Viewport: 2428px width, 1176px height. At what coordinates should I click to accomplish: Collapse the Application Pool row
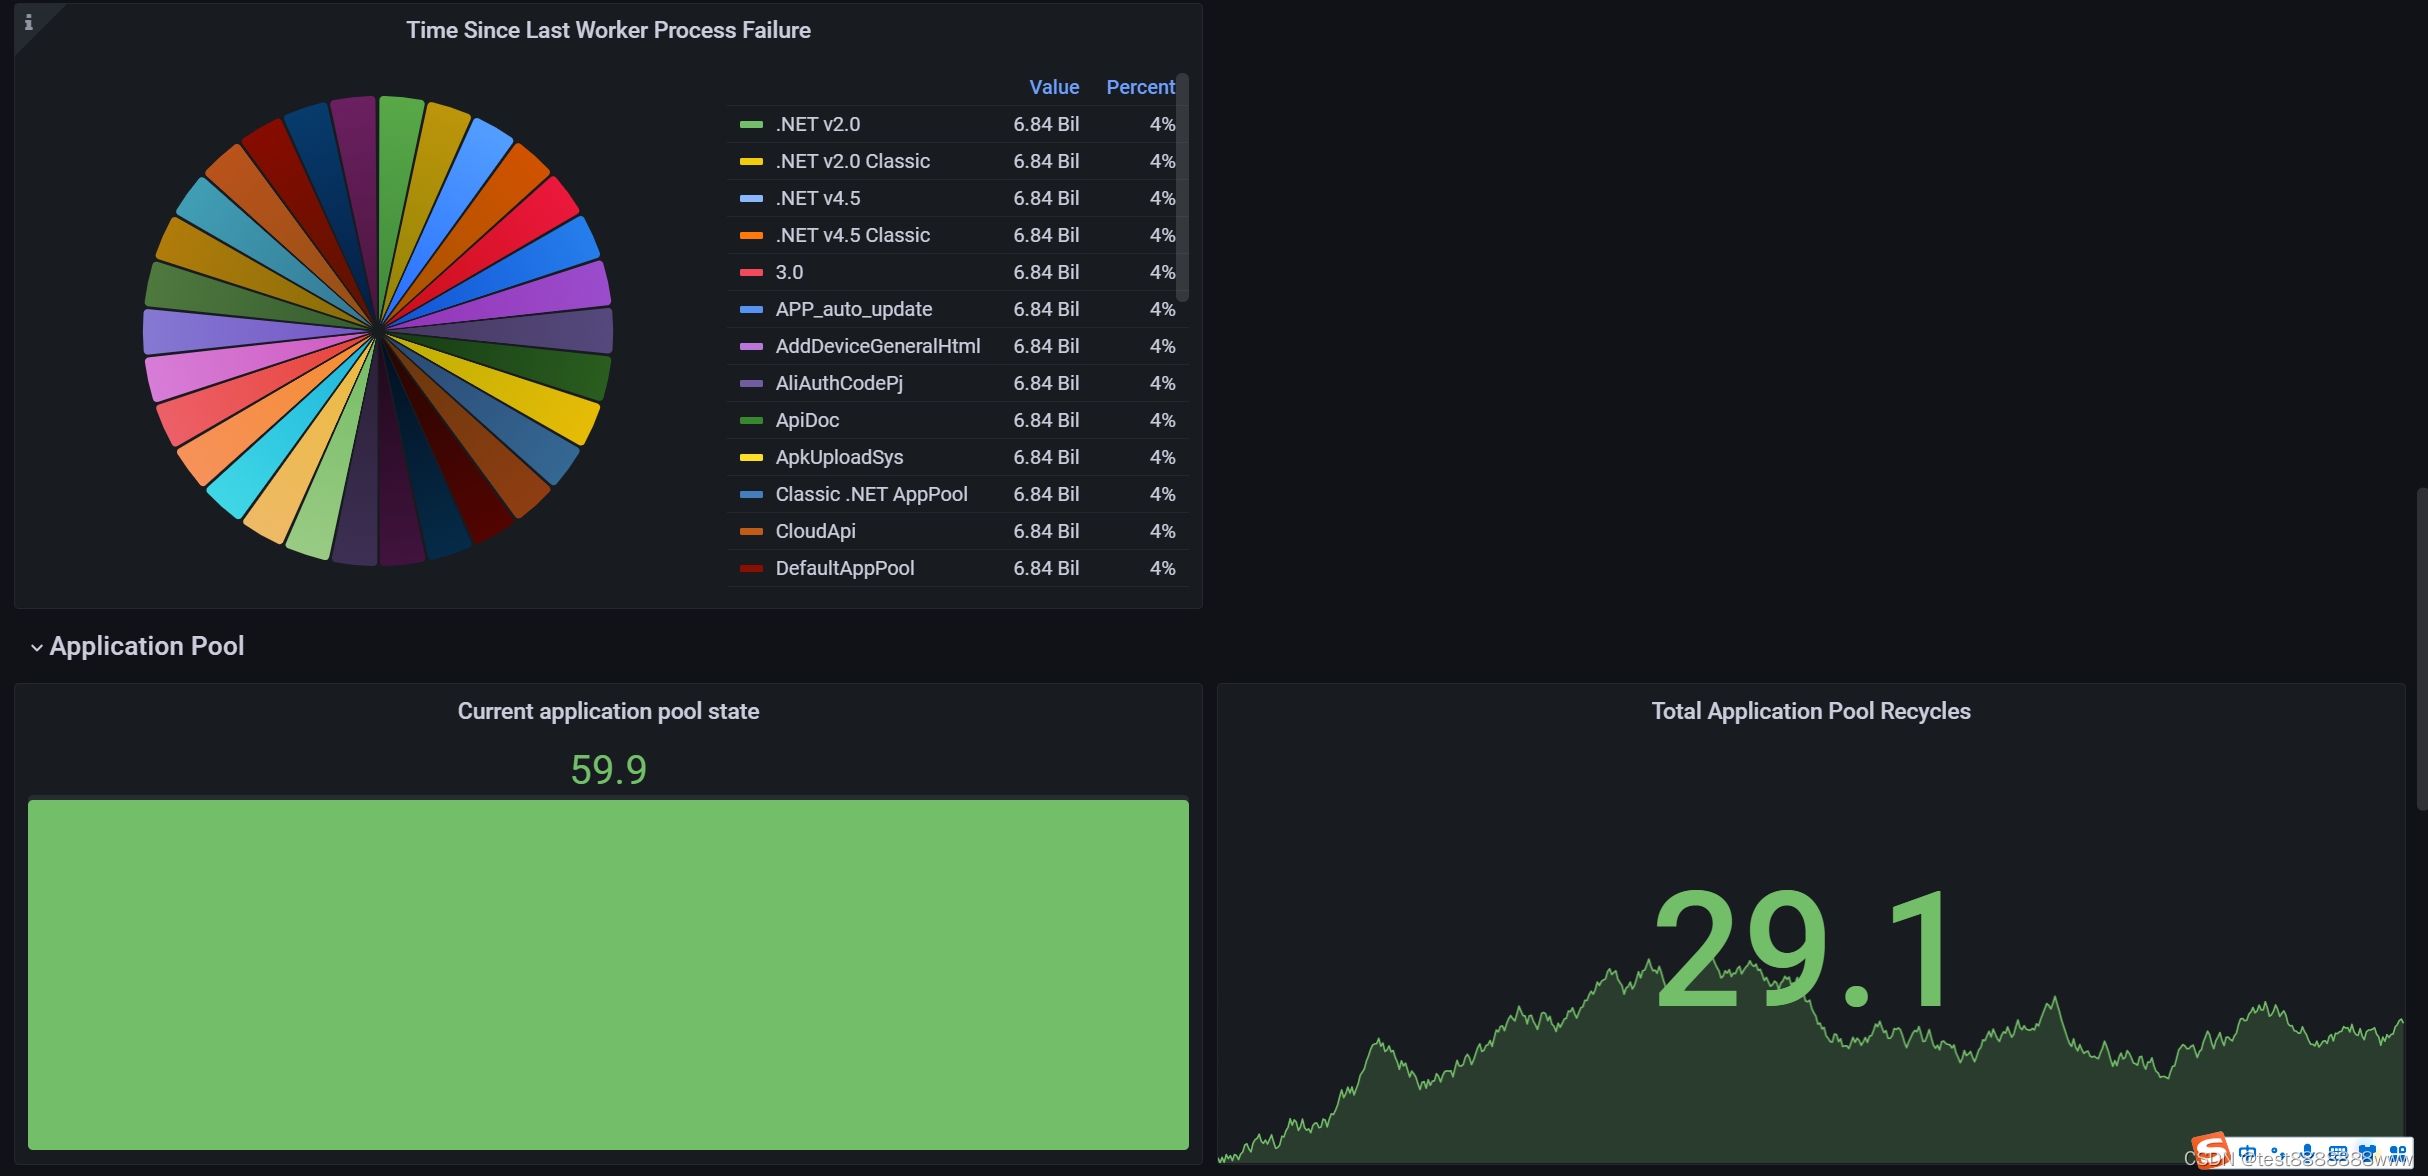point(36,647)
